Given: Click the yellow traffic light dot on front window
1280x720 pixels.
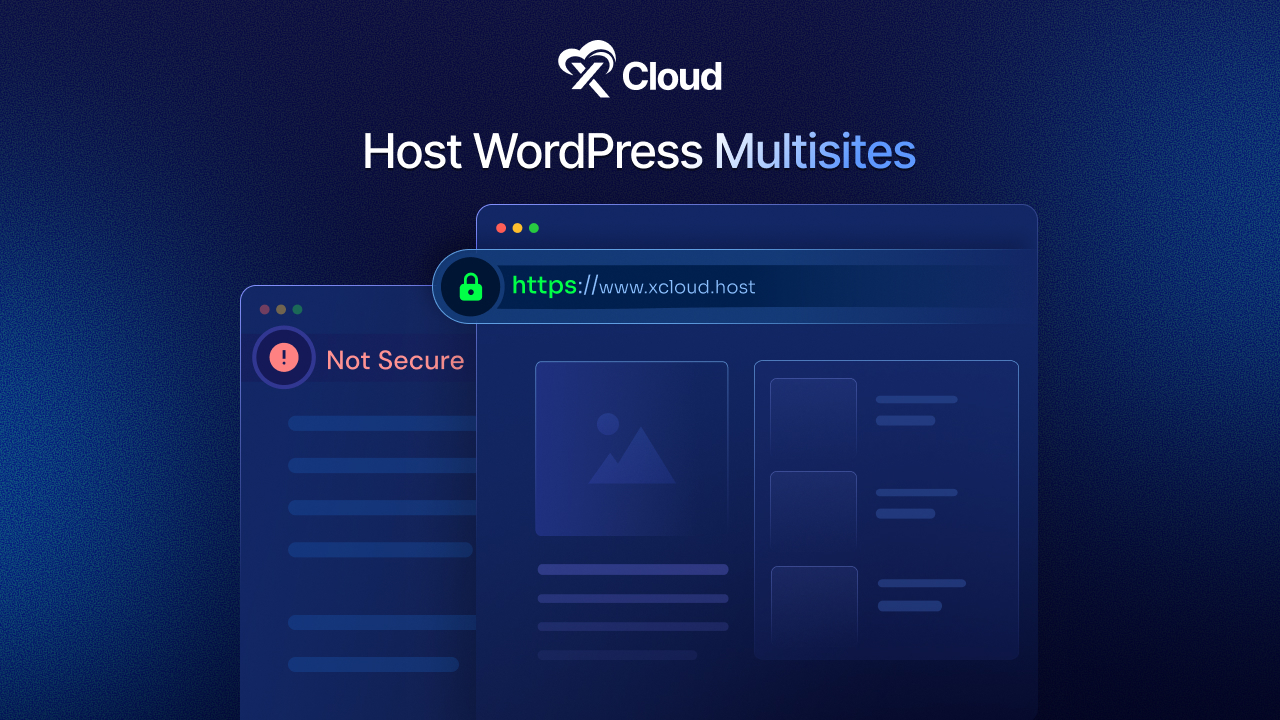Looking at the screenshot, I should [x=518, y=227].
